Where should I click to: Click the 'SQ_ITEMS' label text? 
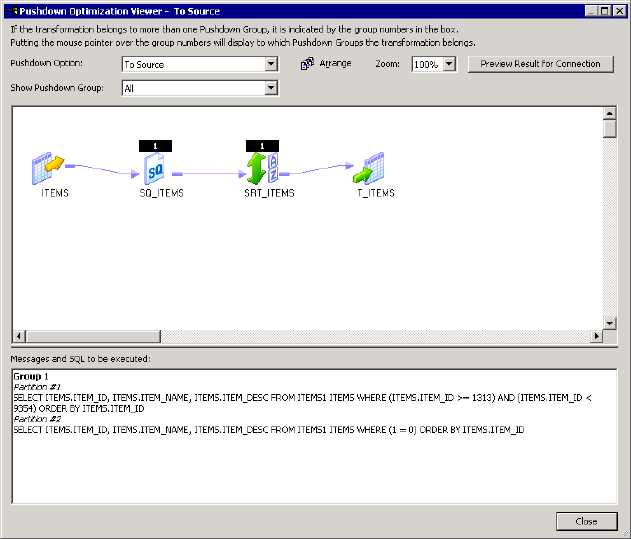(161, 193)
